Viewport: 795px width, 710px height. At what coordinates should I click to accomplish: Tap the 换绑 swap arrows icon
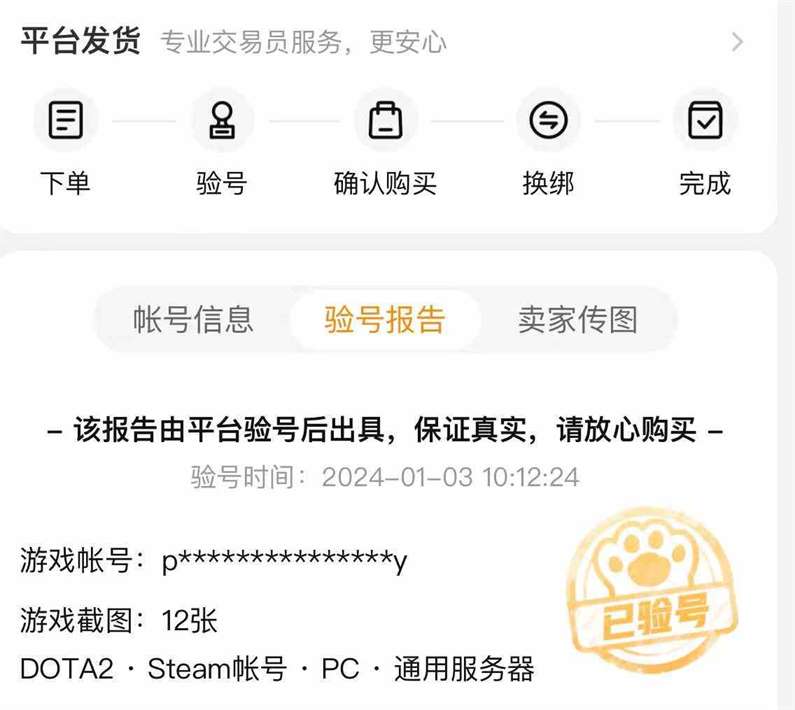(x=548, y=120)
